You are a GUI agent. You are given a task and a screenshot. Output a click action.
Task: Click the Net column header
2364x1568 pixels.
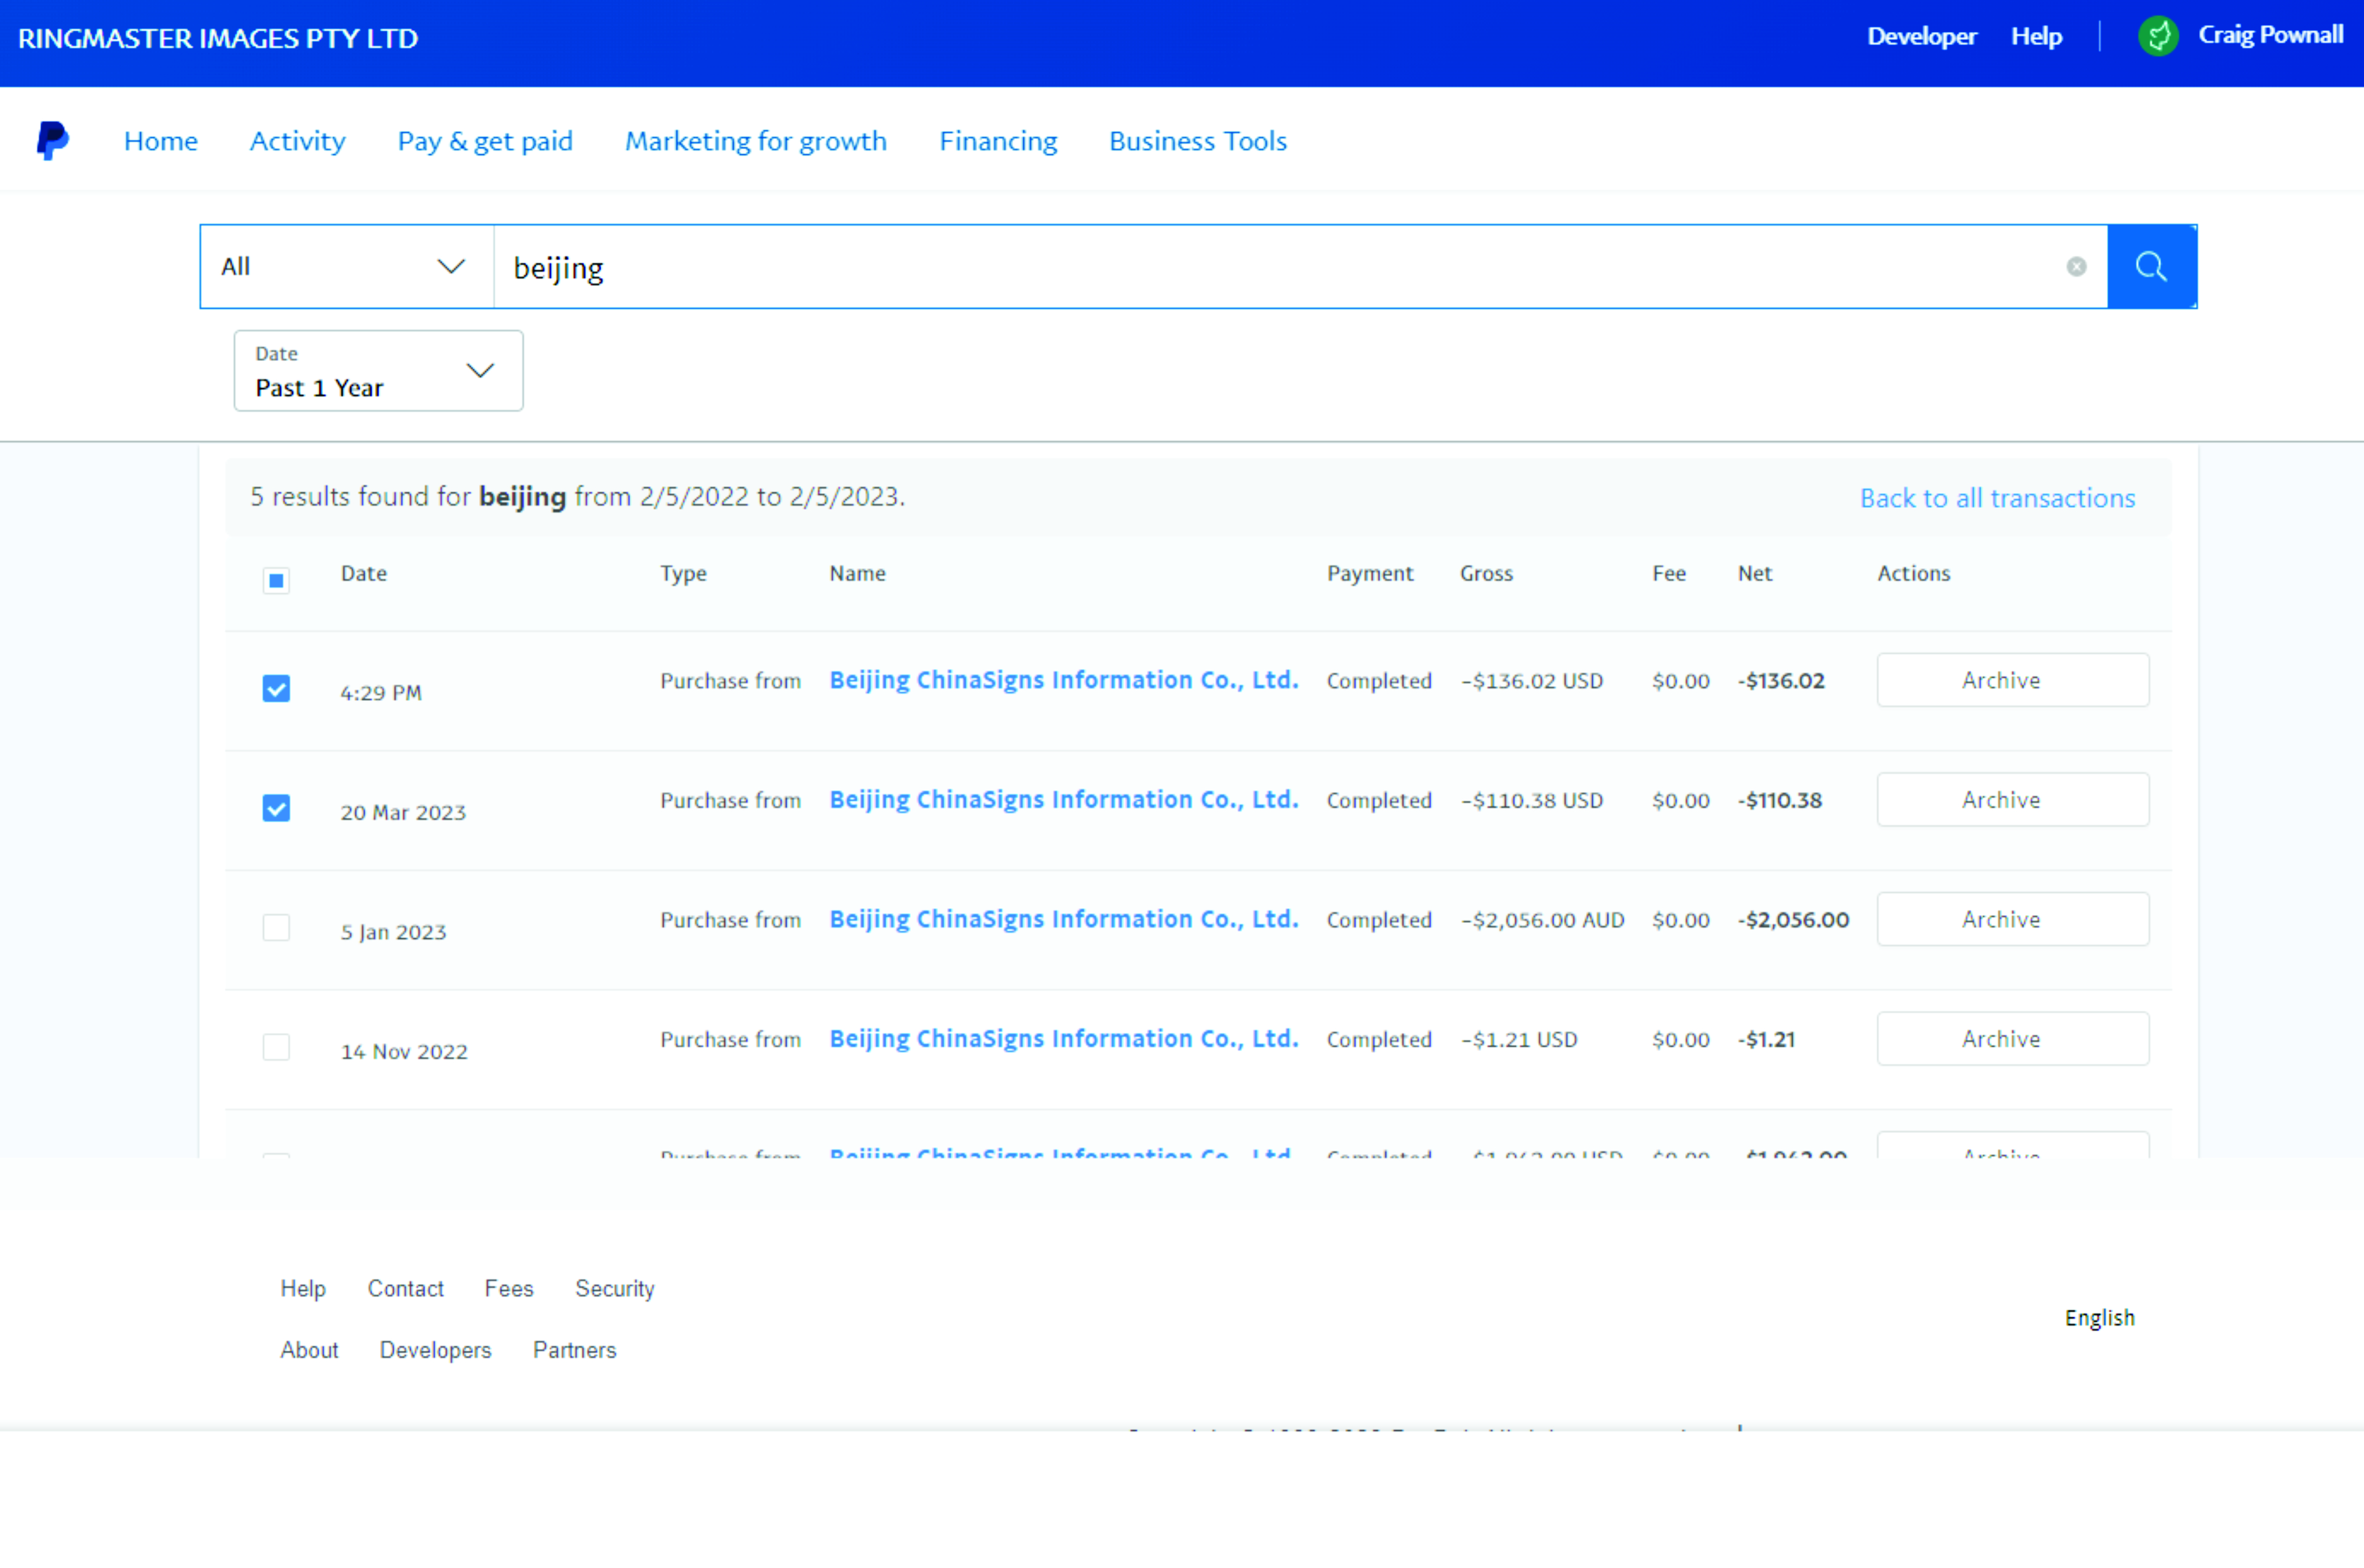pos(1754,573)
